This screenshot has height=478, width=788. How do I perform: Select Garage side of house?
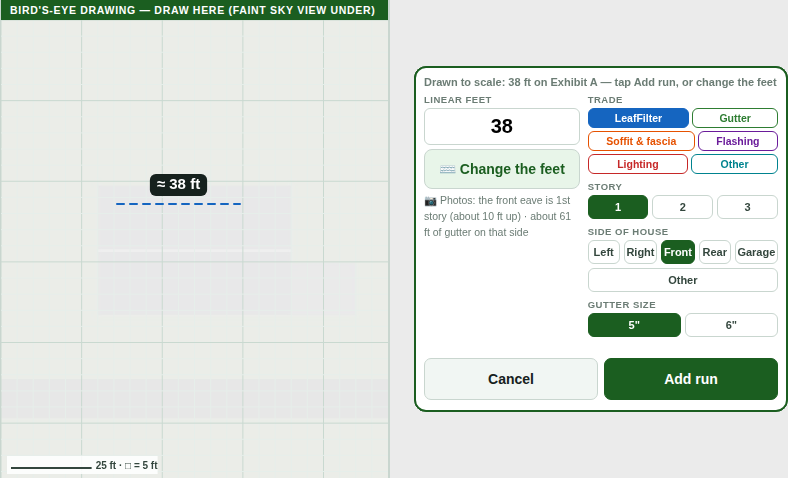756,252
